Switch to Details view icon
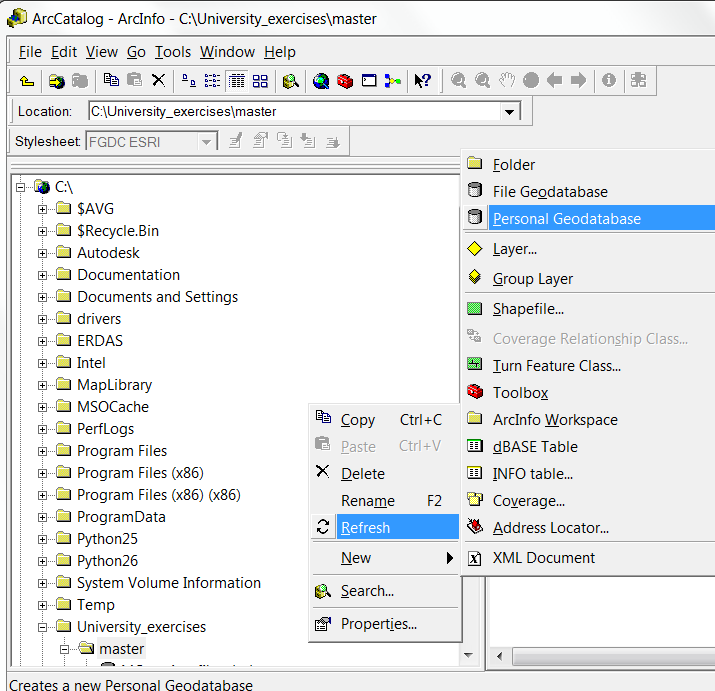Image resolution: width=715 pixels, height=691 pixels. click(x=237, y=81)
